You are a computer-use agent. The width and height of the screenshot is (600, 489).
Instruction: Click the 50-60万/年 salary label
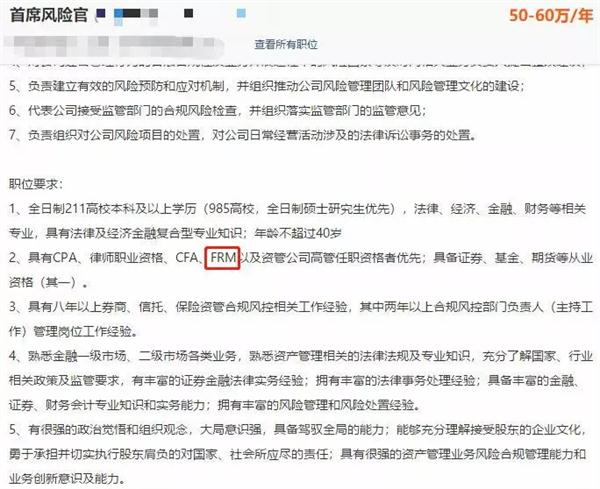551,15
